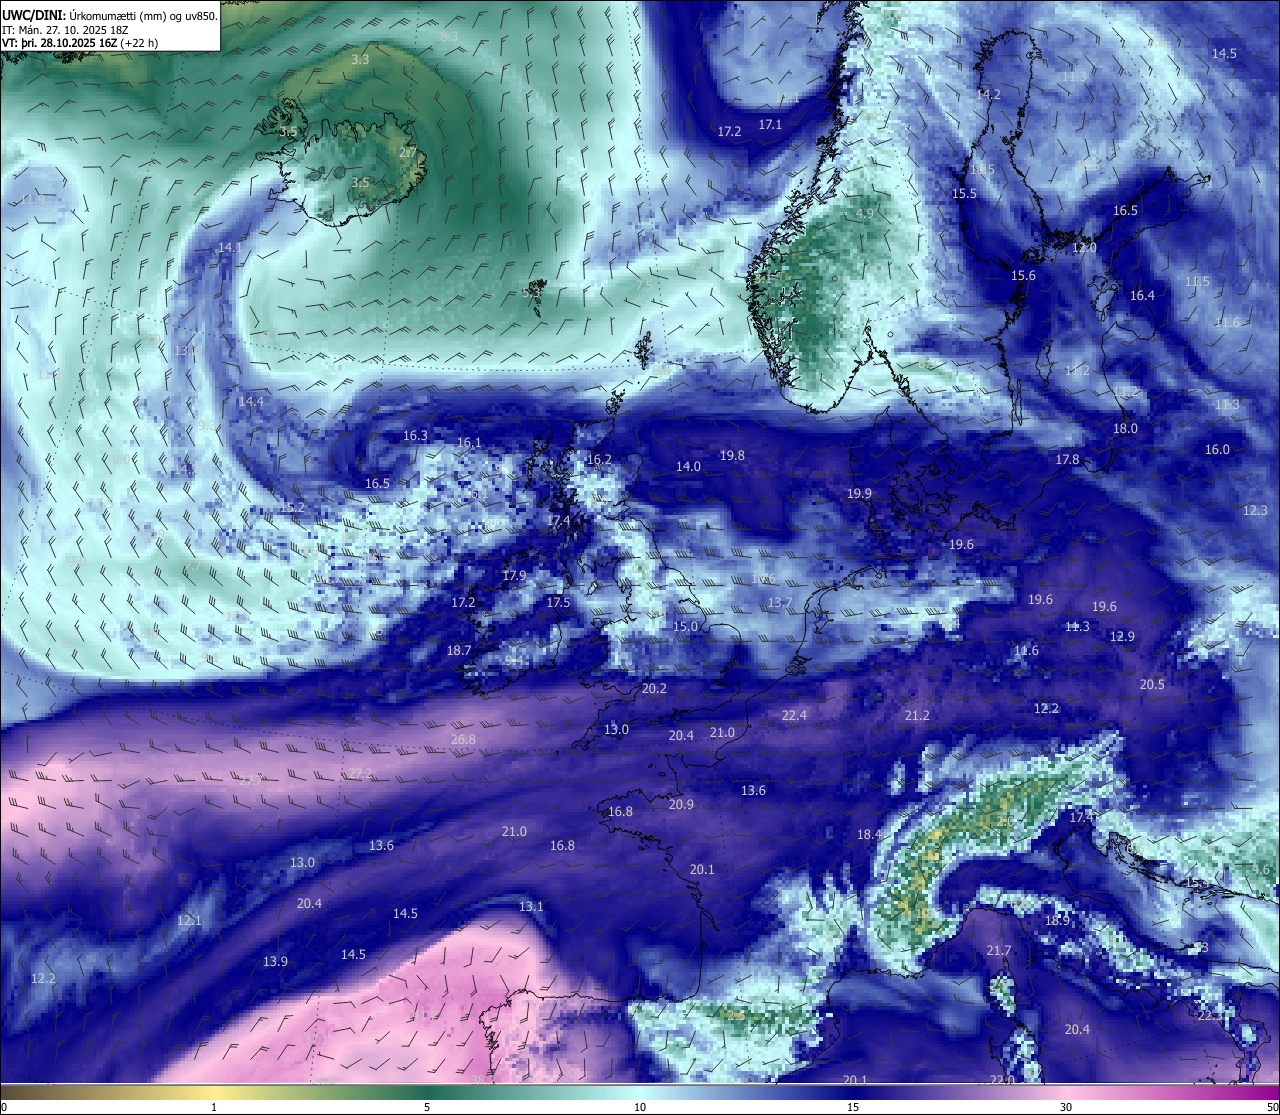Click the map value 16.4
Image resolution: width=1280 pixels, height=1115 pixels.
[x=1142, y=296]
